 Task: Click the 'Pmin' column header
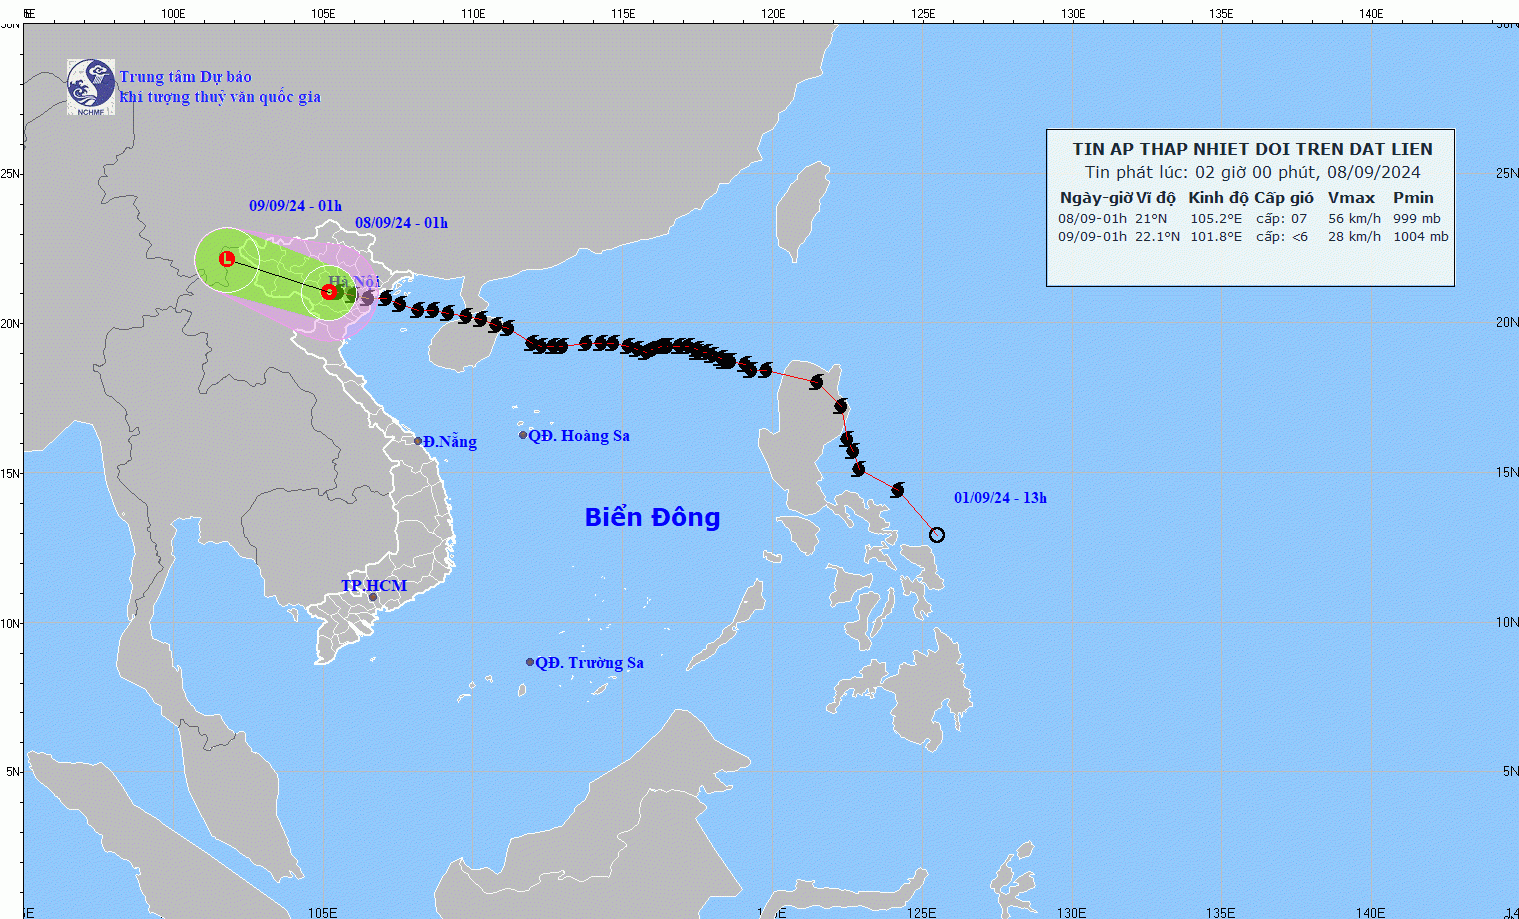point(1413,198)
